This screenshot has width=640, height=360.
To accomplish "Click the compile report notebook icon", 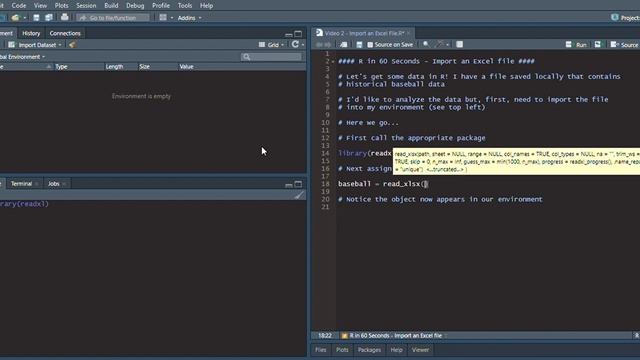I will tap(460, 44).
